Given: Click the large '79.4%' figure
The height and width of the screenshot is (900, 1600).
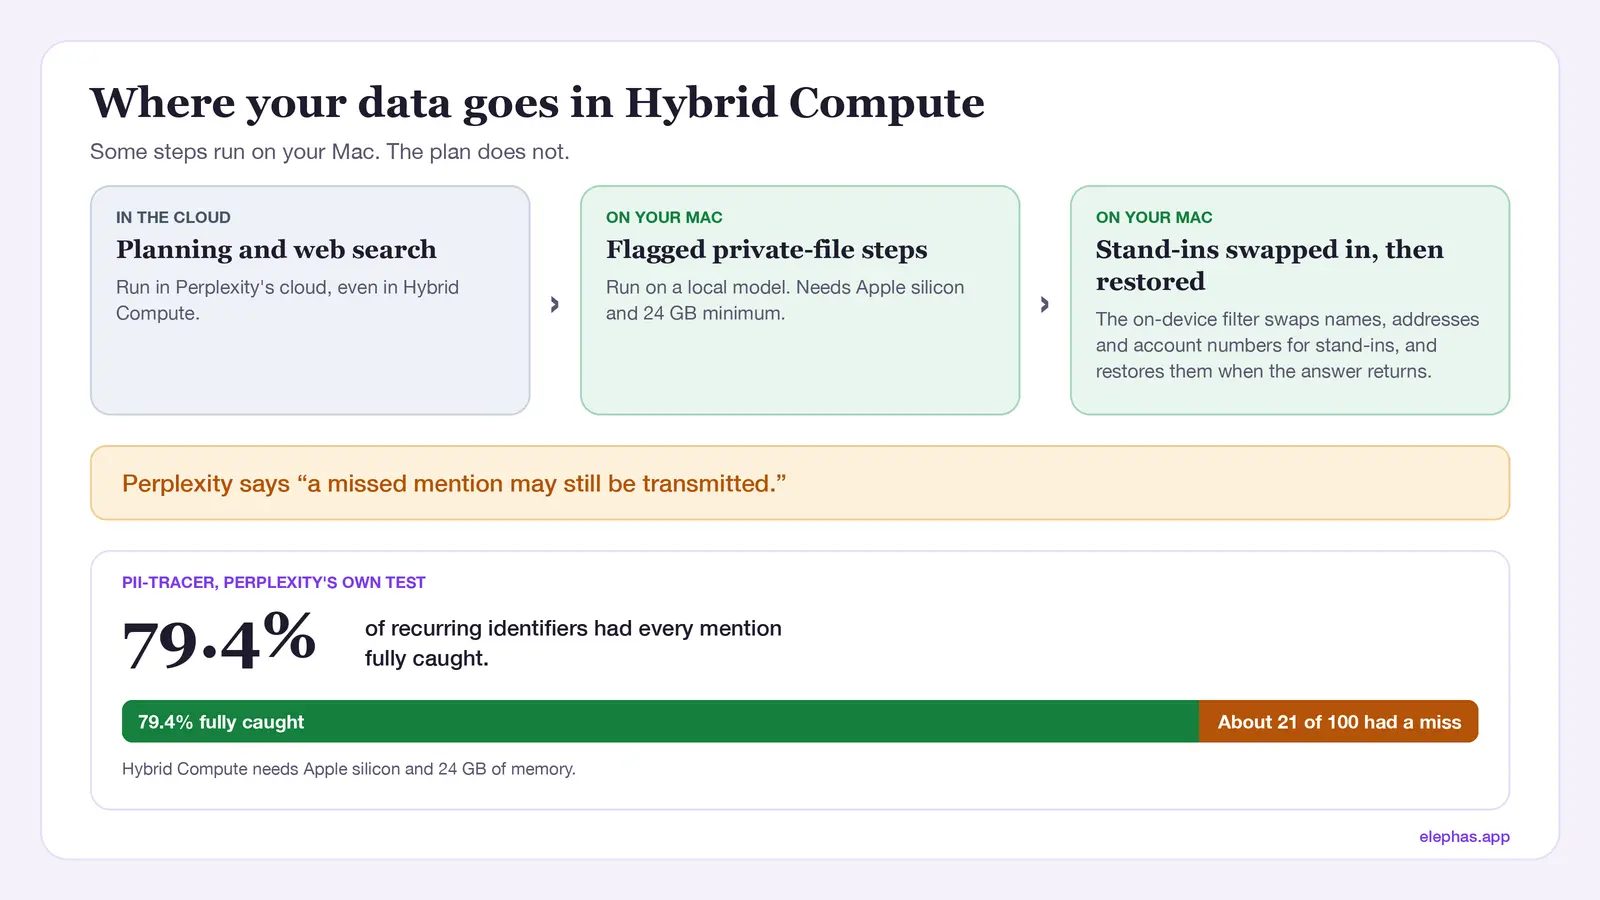Looking at the screenshot, I should 219,641.
